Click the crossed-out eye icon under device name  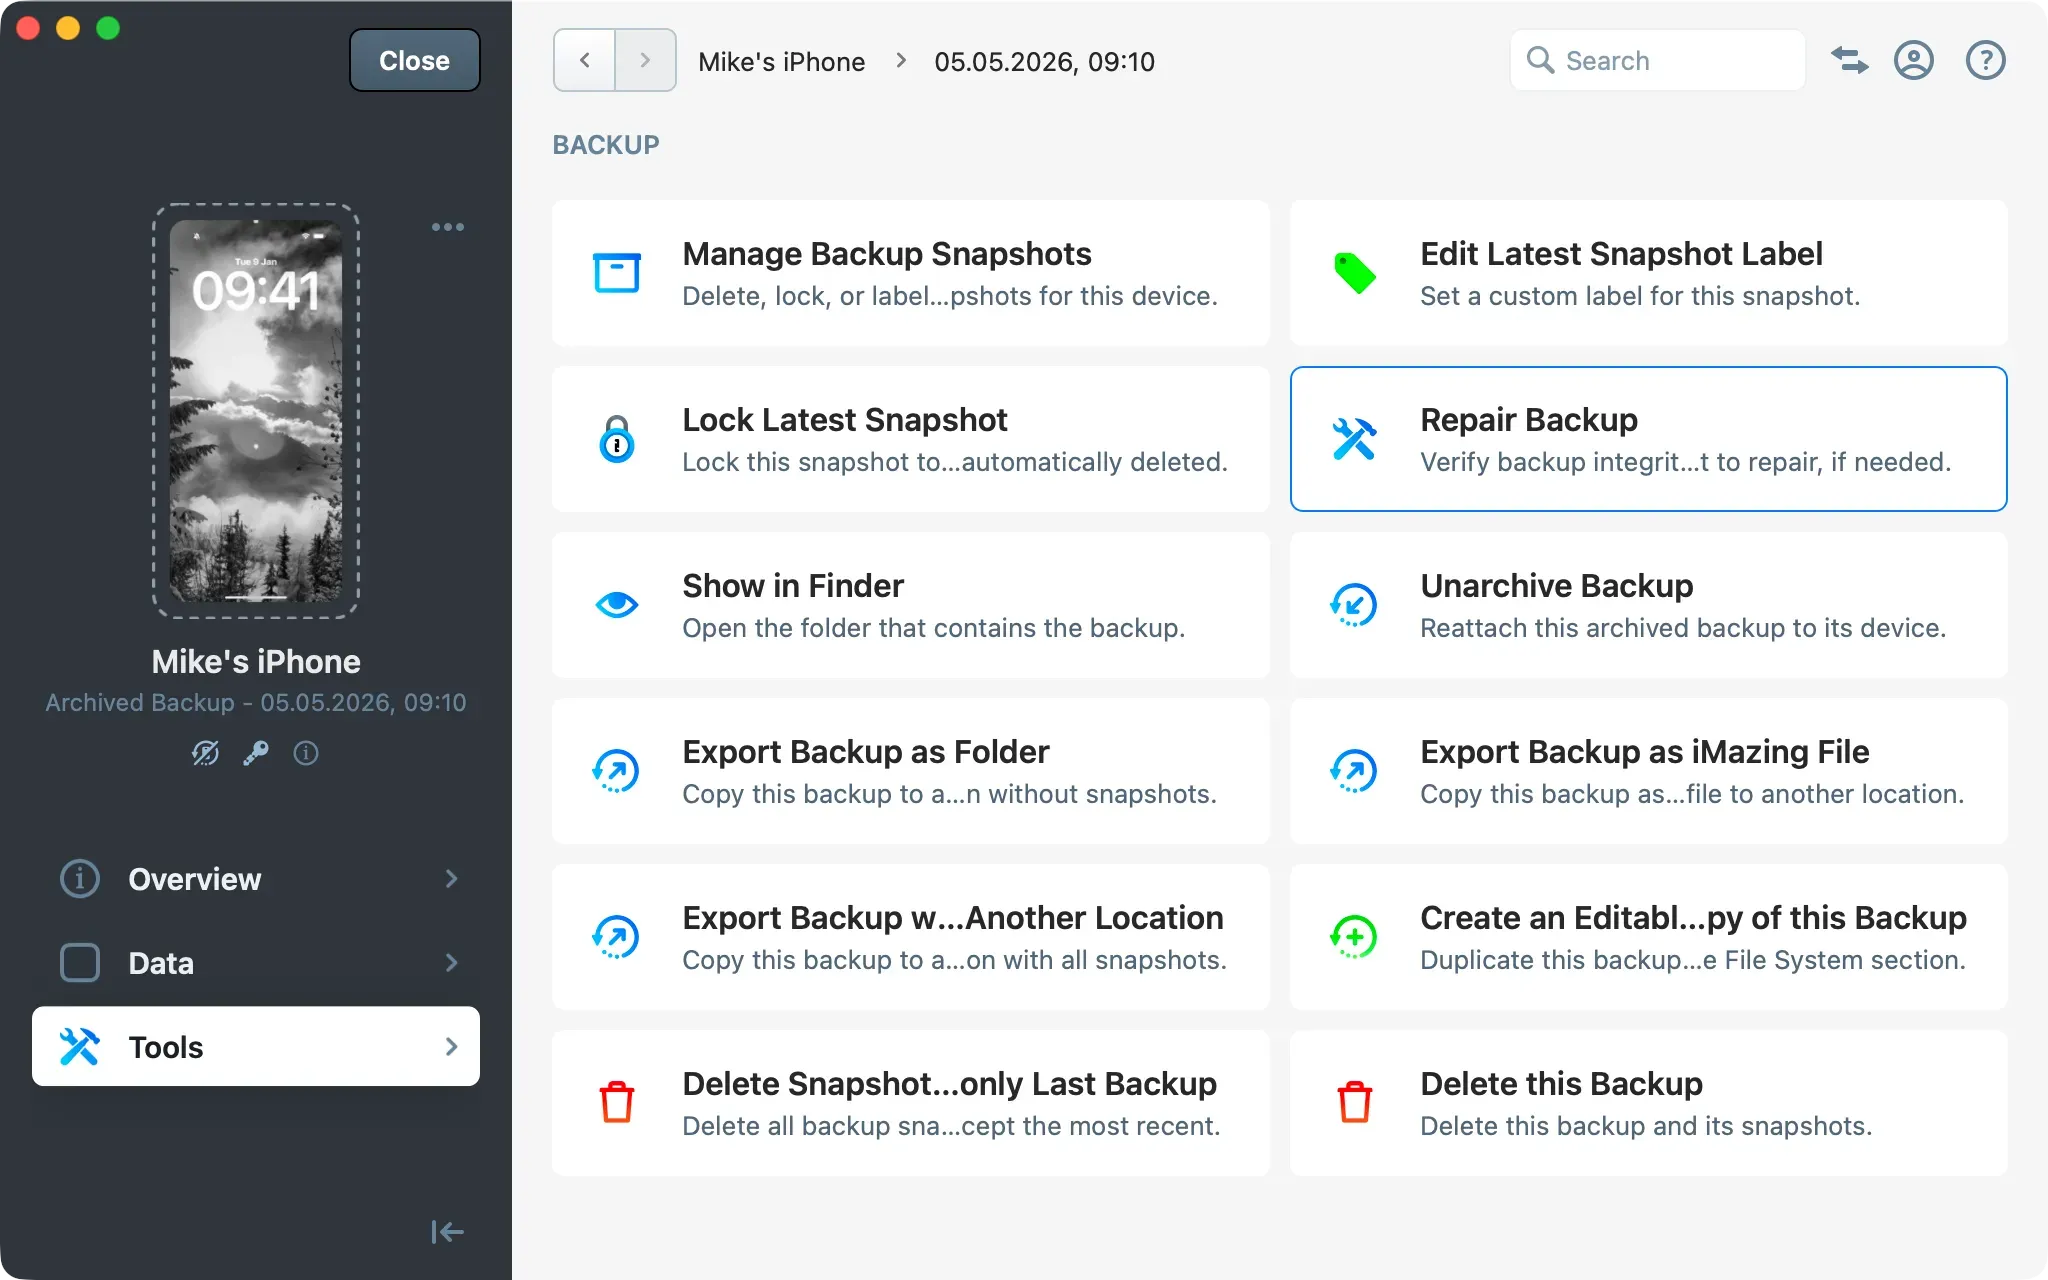click(205, 753)
